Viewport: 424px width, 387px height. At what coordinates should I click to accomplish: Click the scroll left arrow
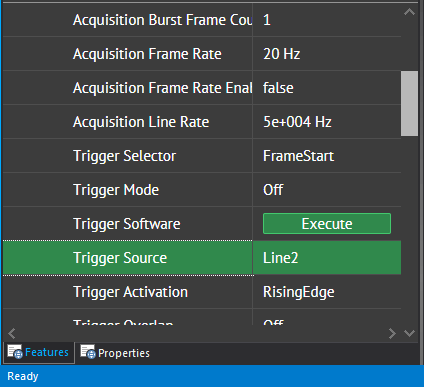click(12, 333)
